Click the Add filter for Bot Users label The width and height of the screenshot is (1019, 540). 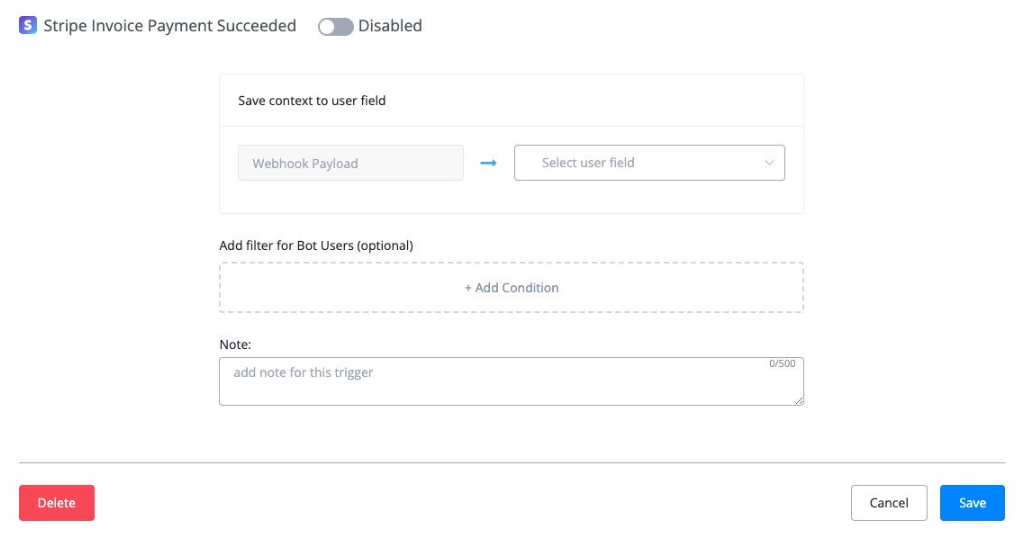click(x=316, y=245)
